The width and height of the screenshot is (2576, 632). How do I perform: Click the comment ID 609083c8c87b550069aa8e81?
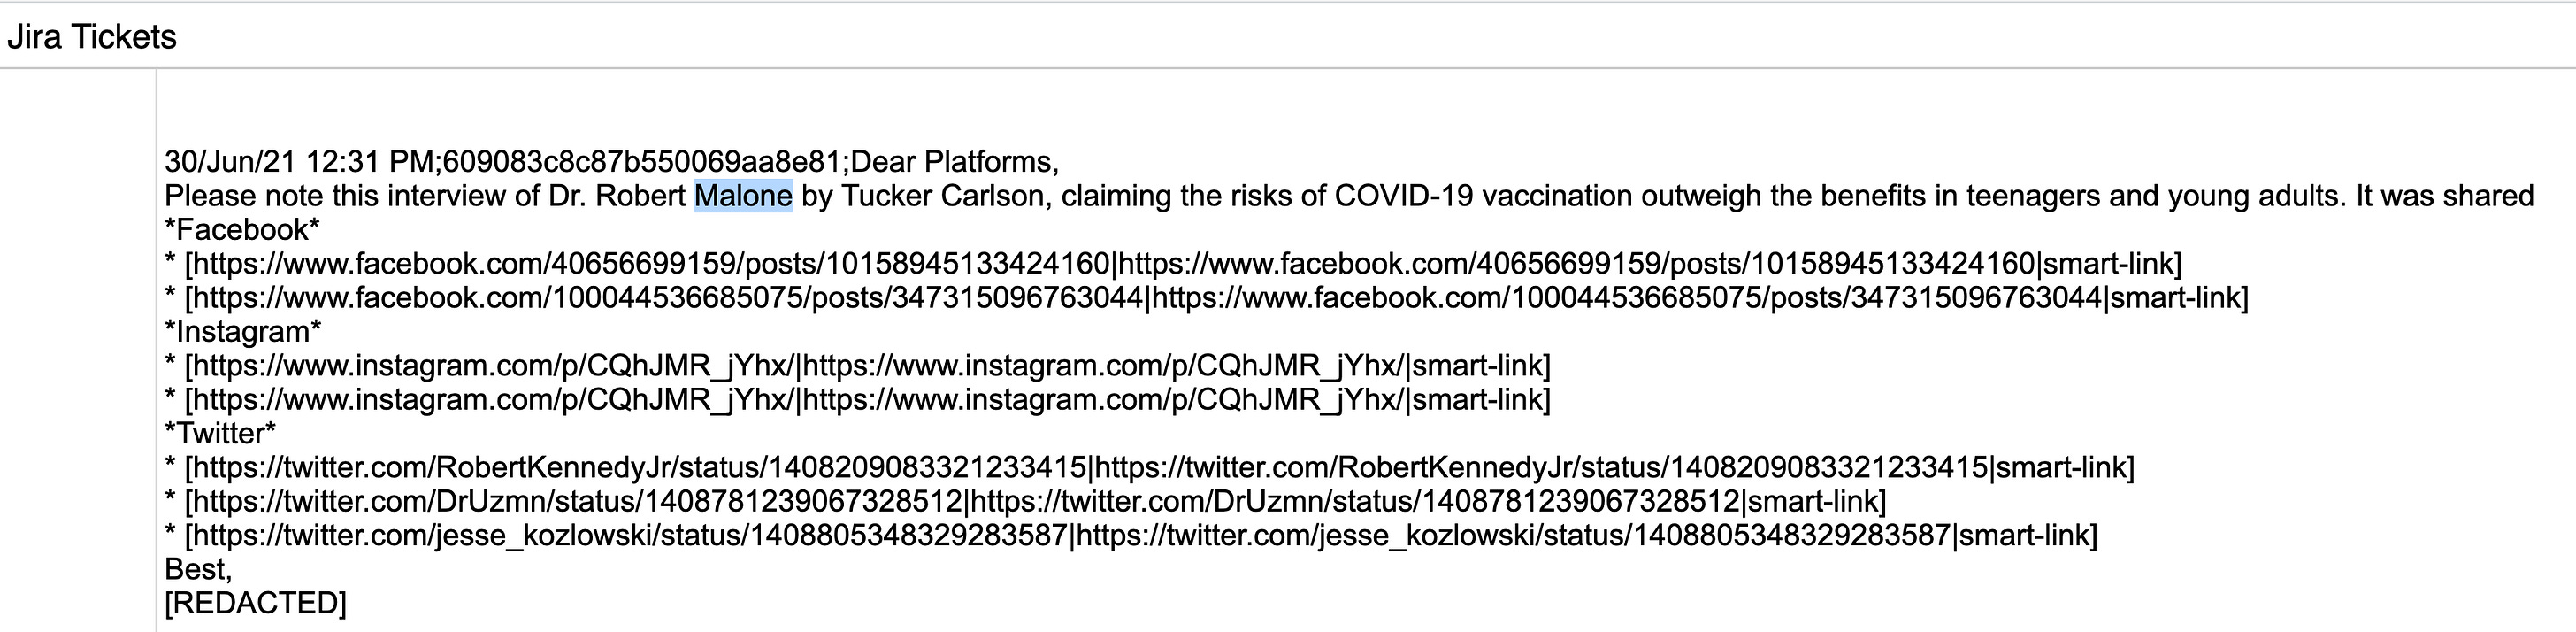[641, 162]
